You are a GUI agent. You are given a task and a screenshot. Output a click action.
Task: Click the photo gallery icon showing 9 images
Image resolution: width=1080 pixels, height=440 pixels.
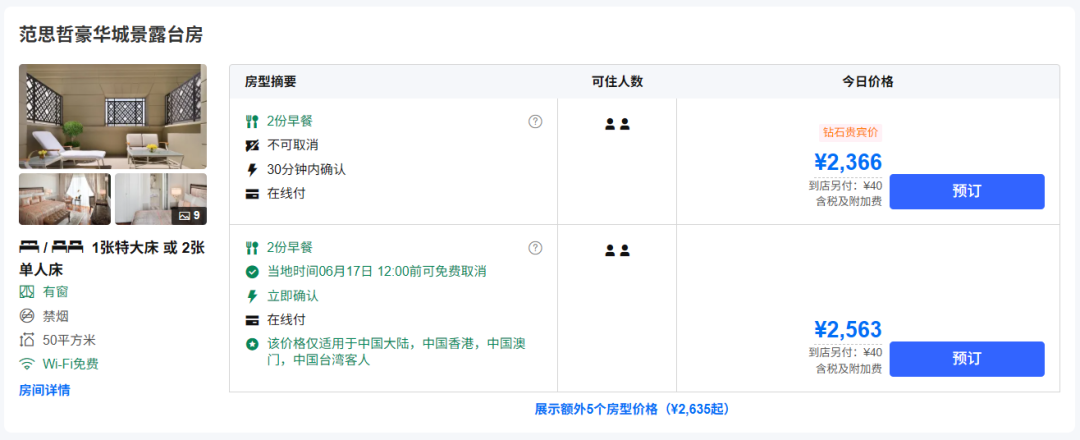(x=189, y=216)
